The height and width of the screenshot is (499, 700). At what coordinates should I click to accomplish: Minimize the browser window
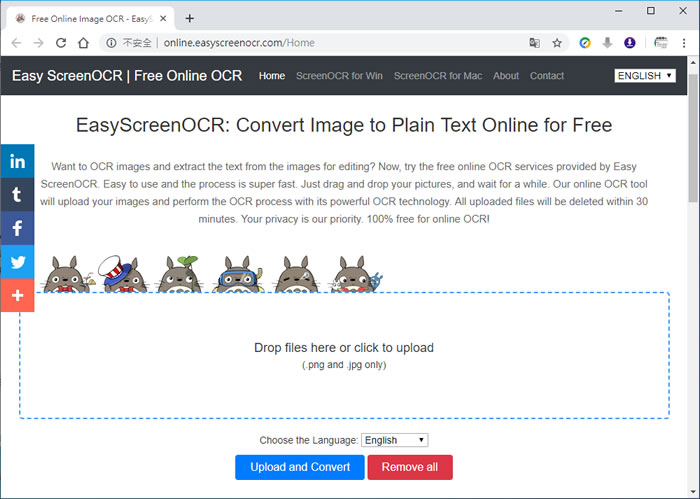[619, 11]
